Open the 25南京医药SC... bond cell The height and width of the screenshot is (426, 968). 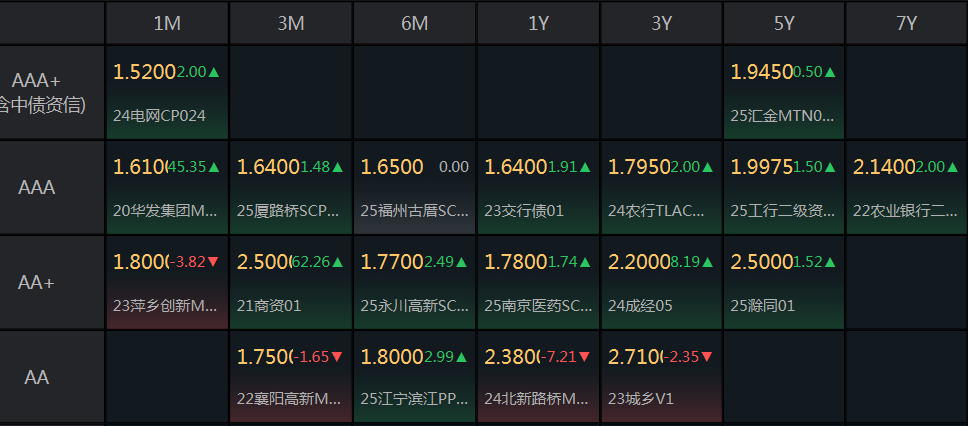tap(538, 283)
